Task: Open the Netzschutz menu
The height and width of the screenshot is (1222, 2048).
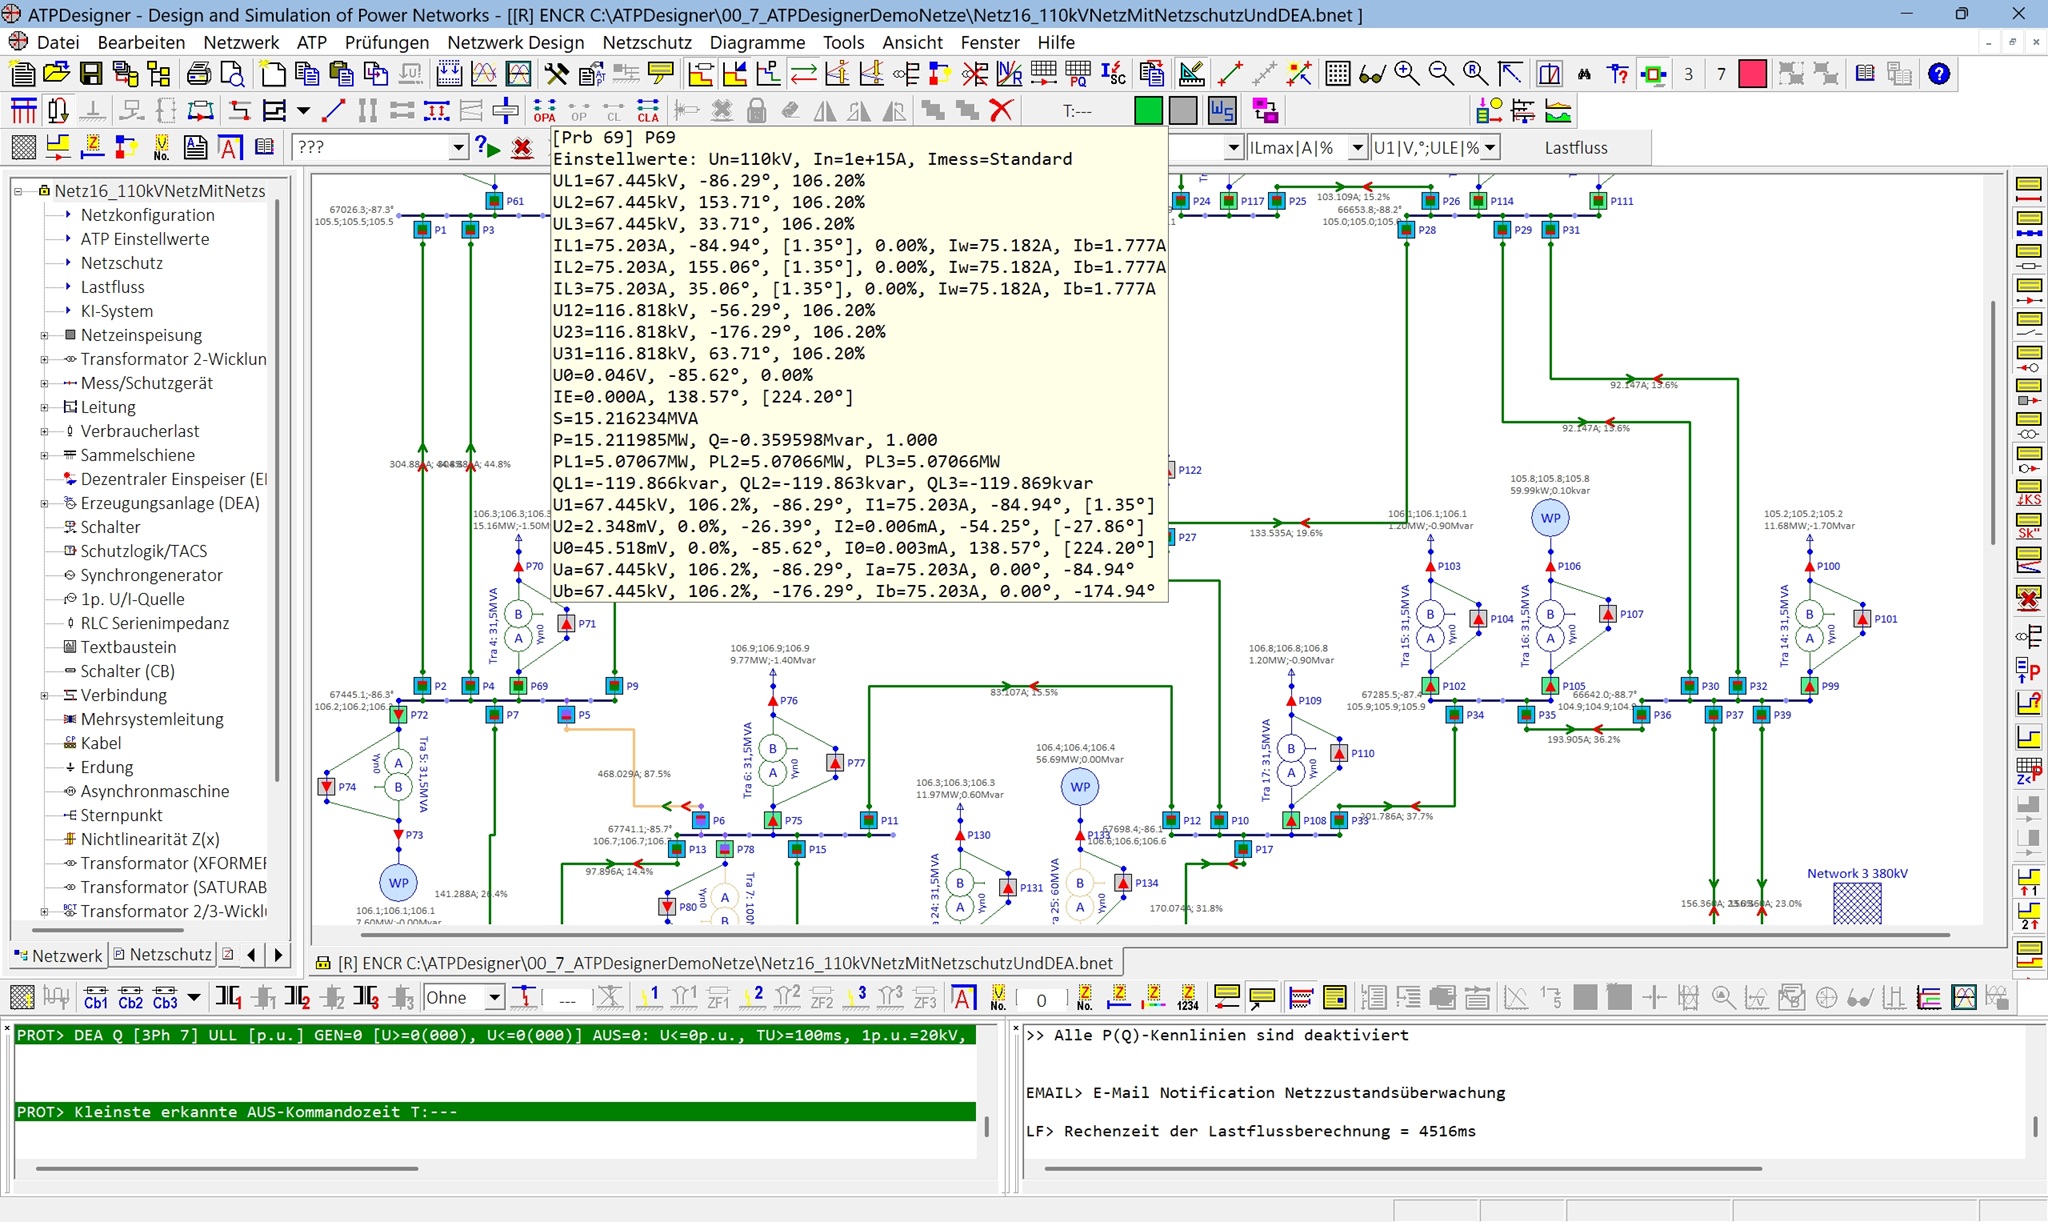Action: (x=646, y=42)
